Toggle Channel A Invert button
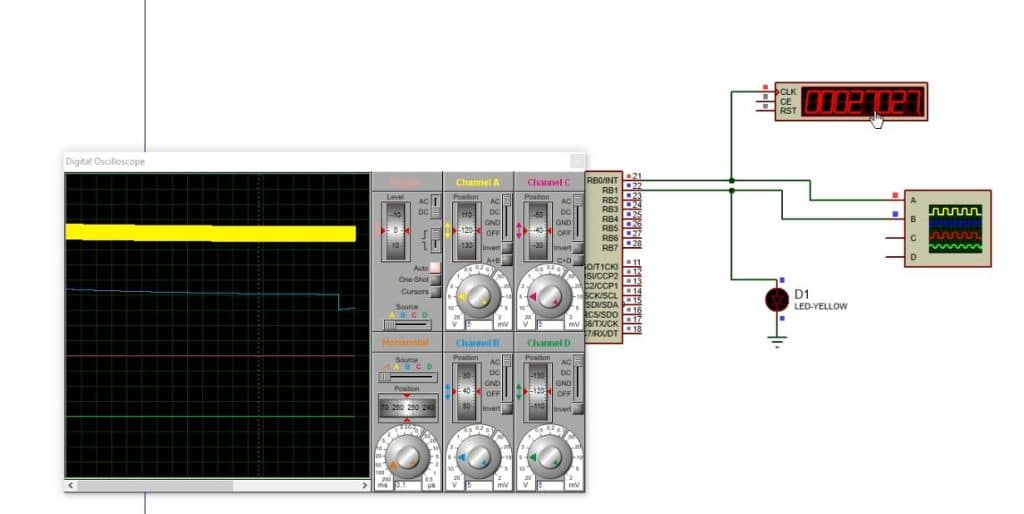This screenshot has height=514, width=1024. [x=507, y=248]
